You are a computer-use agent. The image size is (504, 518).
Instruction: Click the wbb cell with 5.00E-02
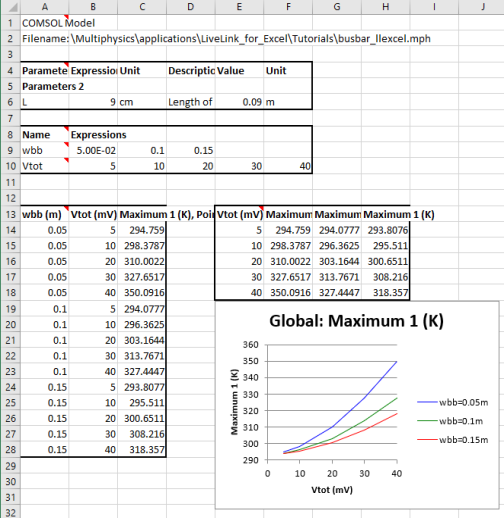pyautogui.click(x=93, y=150)
